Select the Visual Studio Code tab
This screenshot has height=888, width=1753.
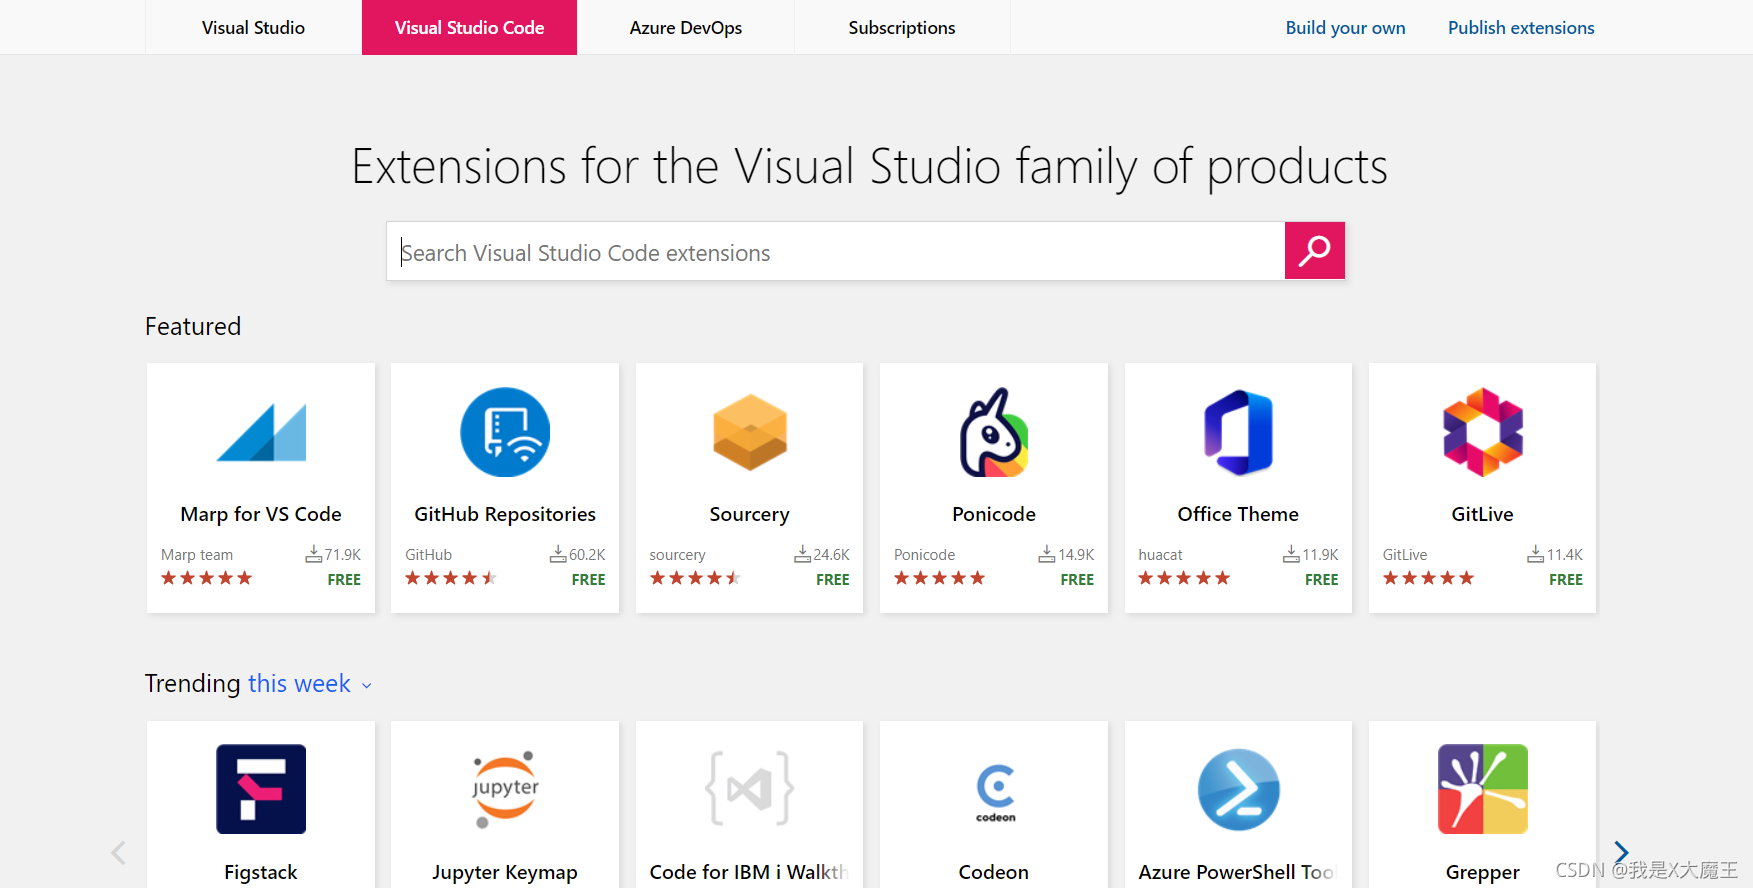469,27
